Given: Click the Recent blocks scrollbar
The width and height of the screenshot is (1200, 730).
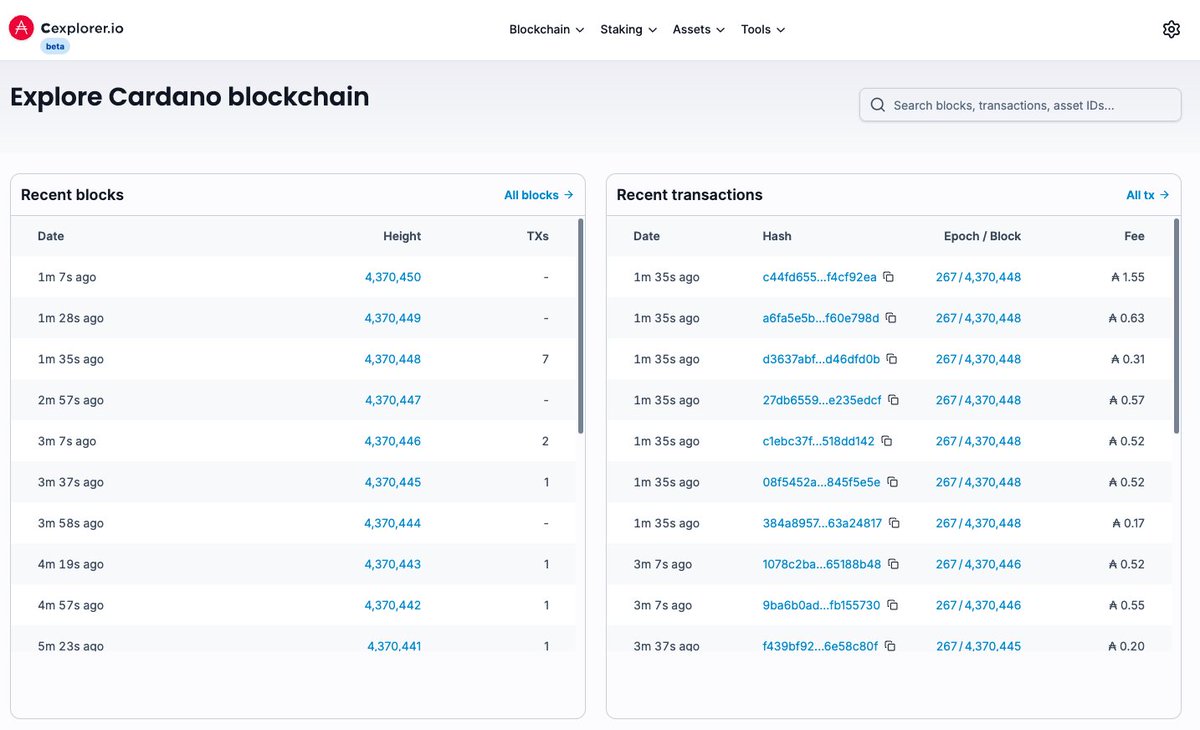Looking at the screenshot, I should click(580, 326).
